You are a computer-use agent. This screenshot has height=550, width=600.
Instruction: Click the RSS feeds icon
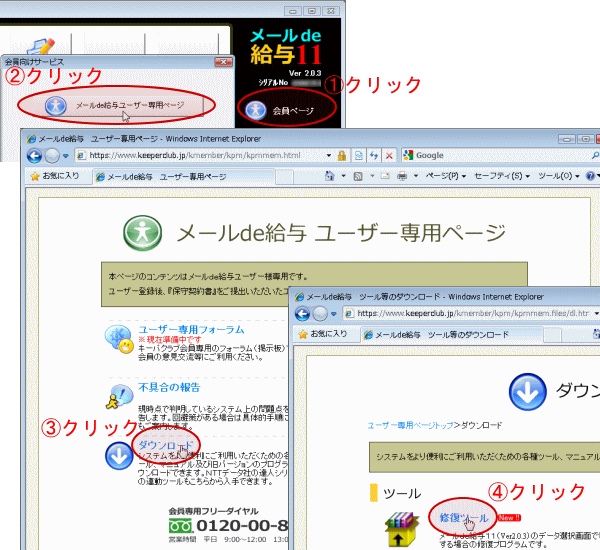point(358,176)
